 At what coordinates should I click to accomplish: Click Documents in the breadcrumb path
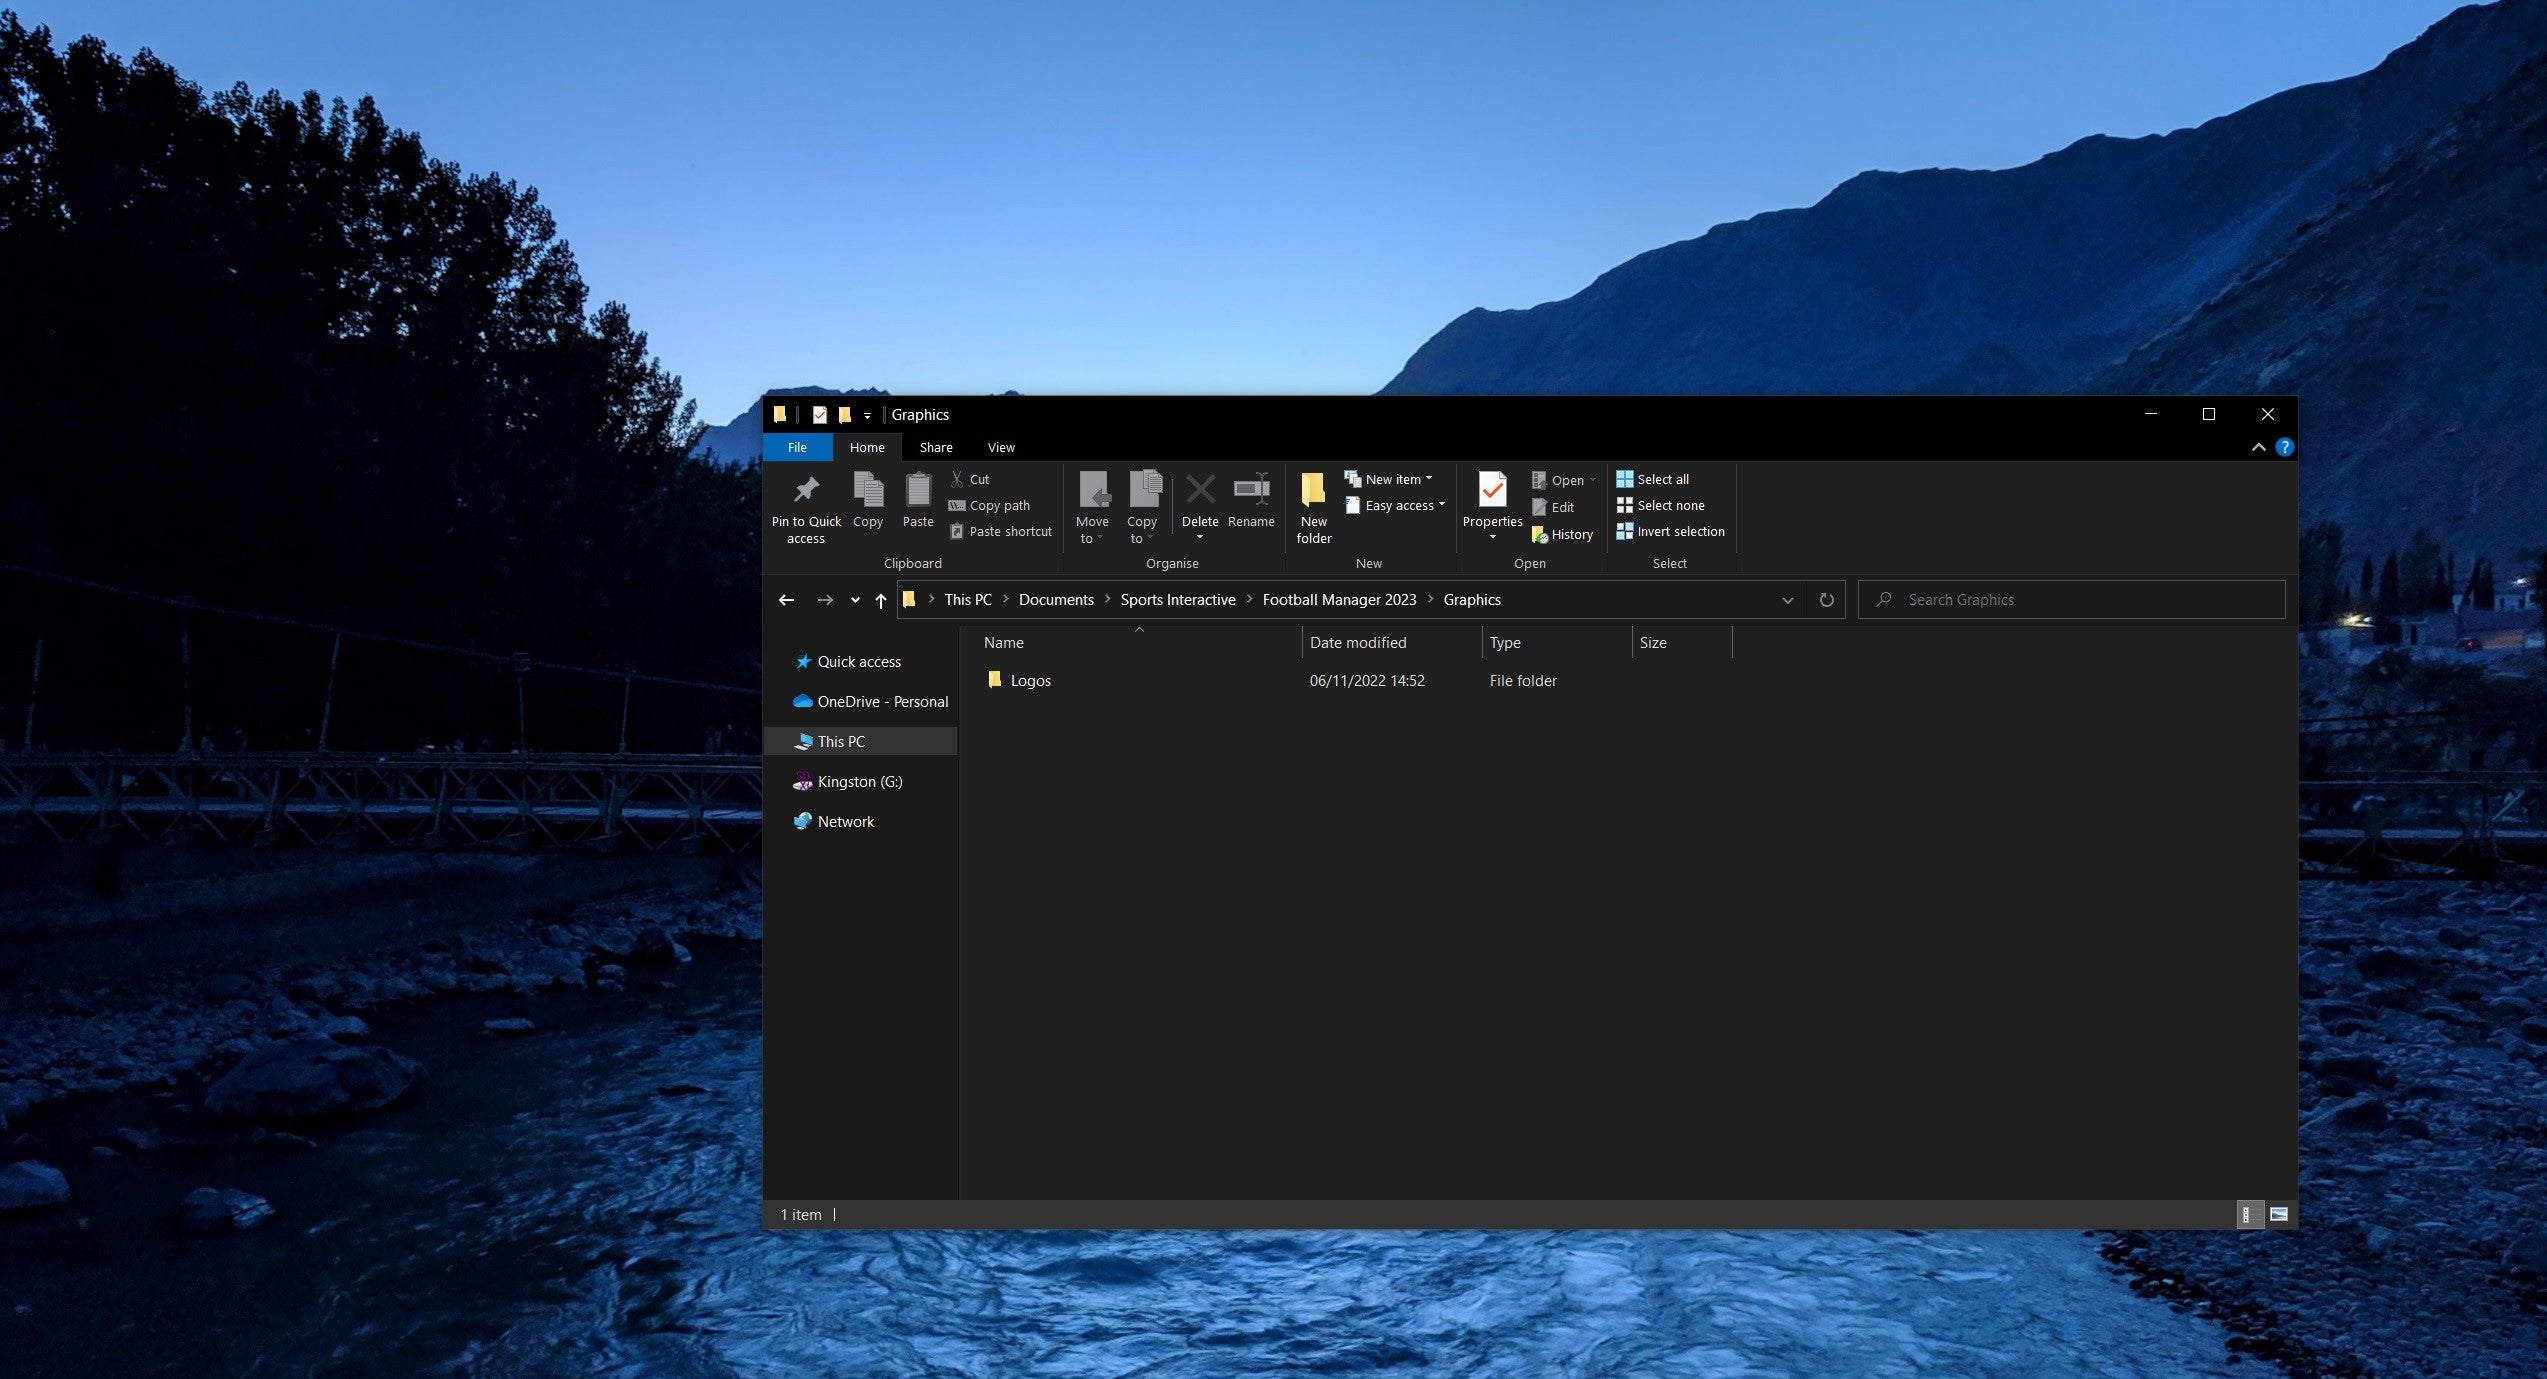pos(1055,600)
